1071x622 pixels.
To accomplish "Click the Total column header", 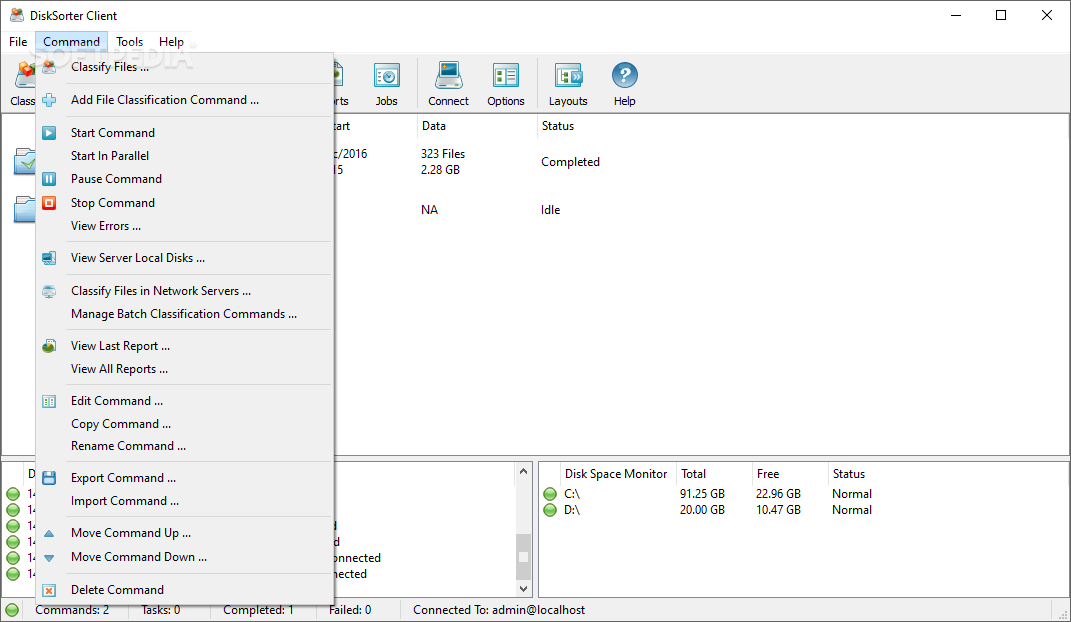I will point(693,474).
